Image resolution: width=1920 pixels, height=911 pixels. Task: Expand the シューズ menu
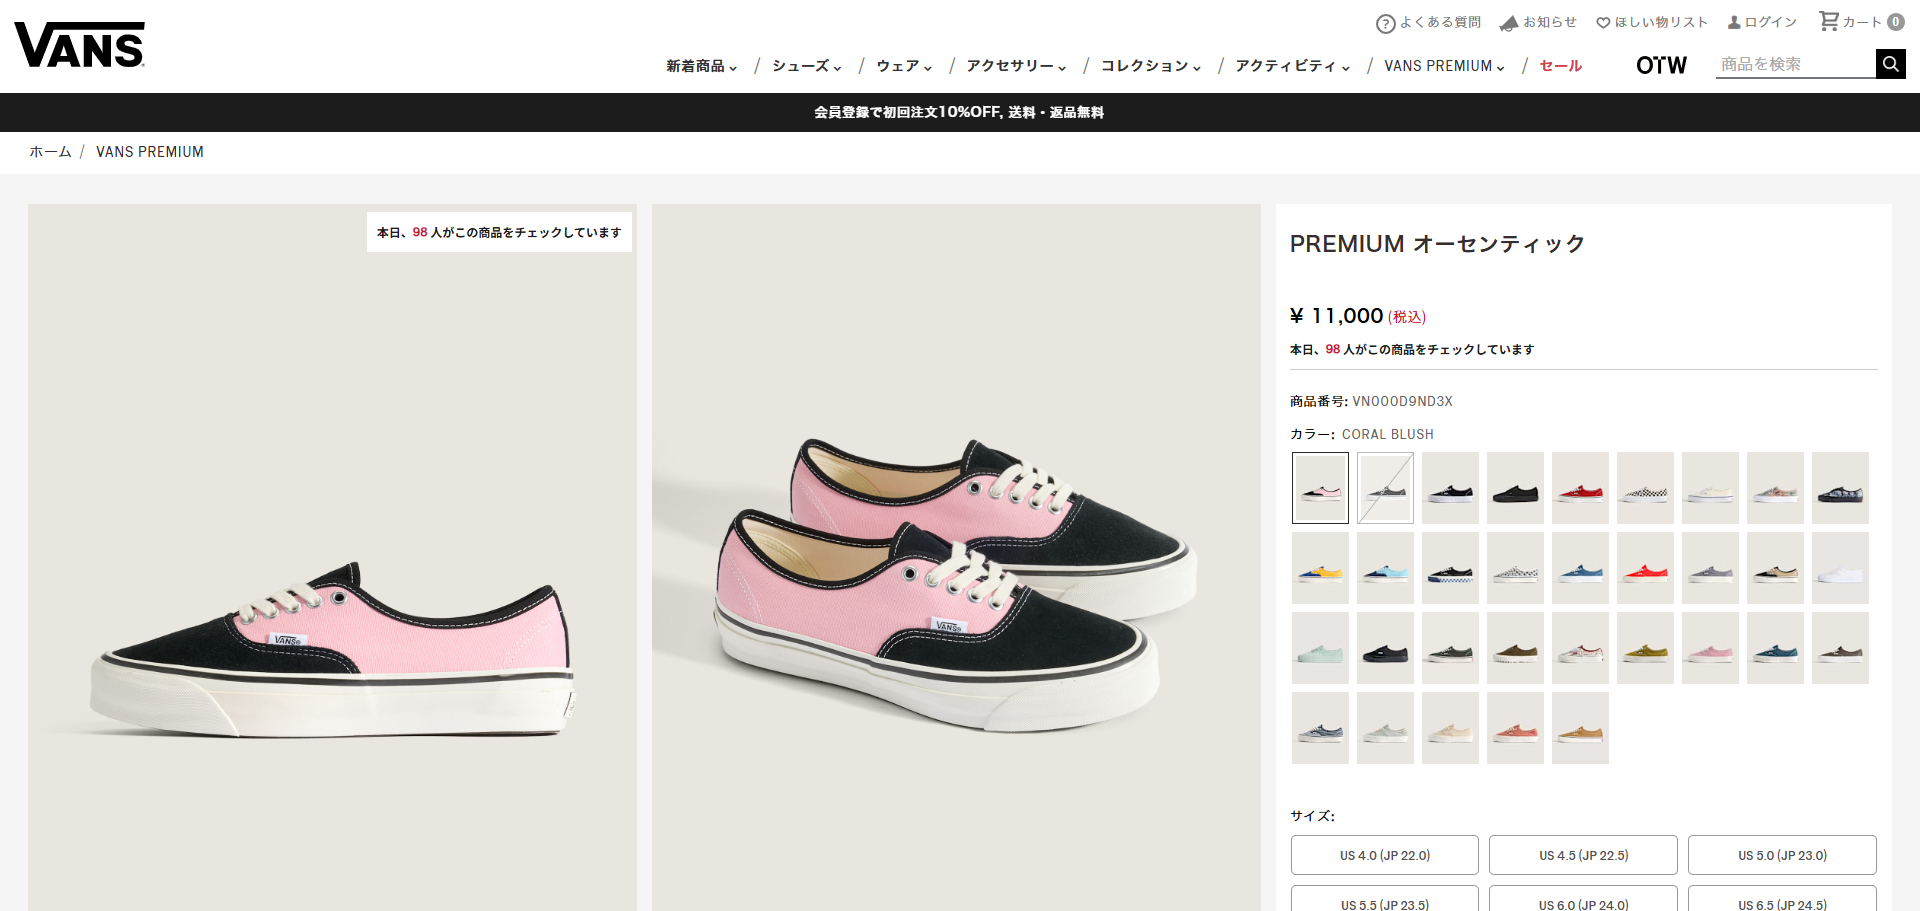(807, 66)
